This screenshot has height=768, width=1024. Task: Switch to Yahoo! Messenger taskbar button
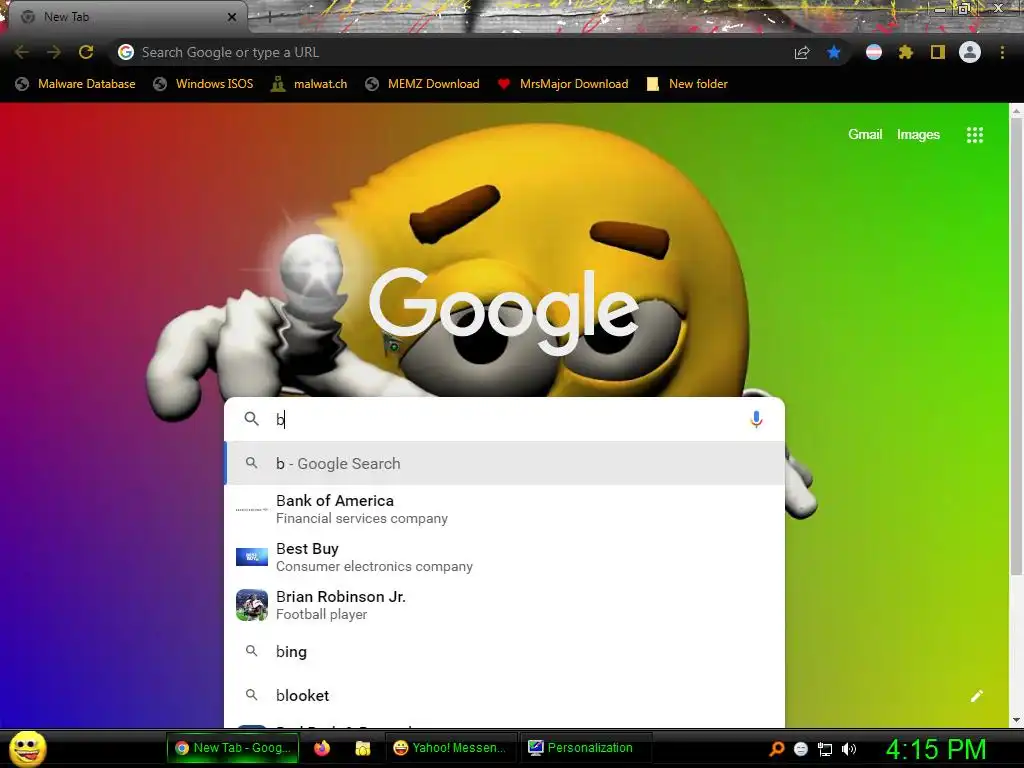[x=451, y=748]
